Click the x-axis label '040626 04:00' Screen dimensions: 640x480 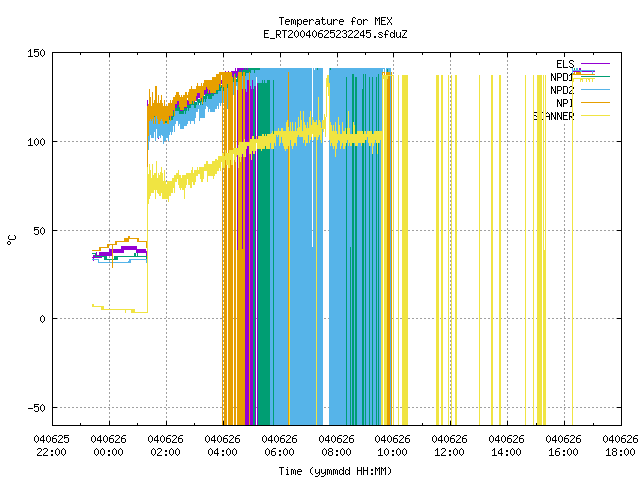[x=223, y=446]
